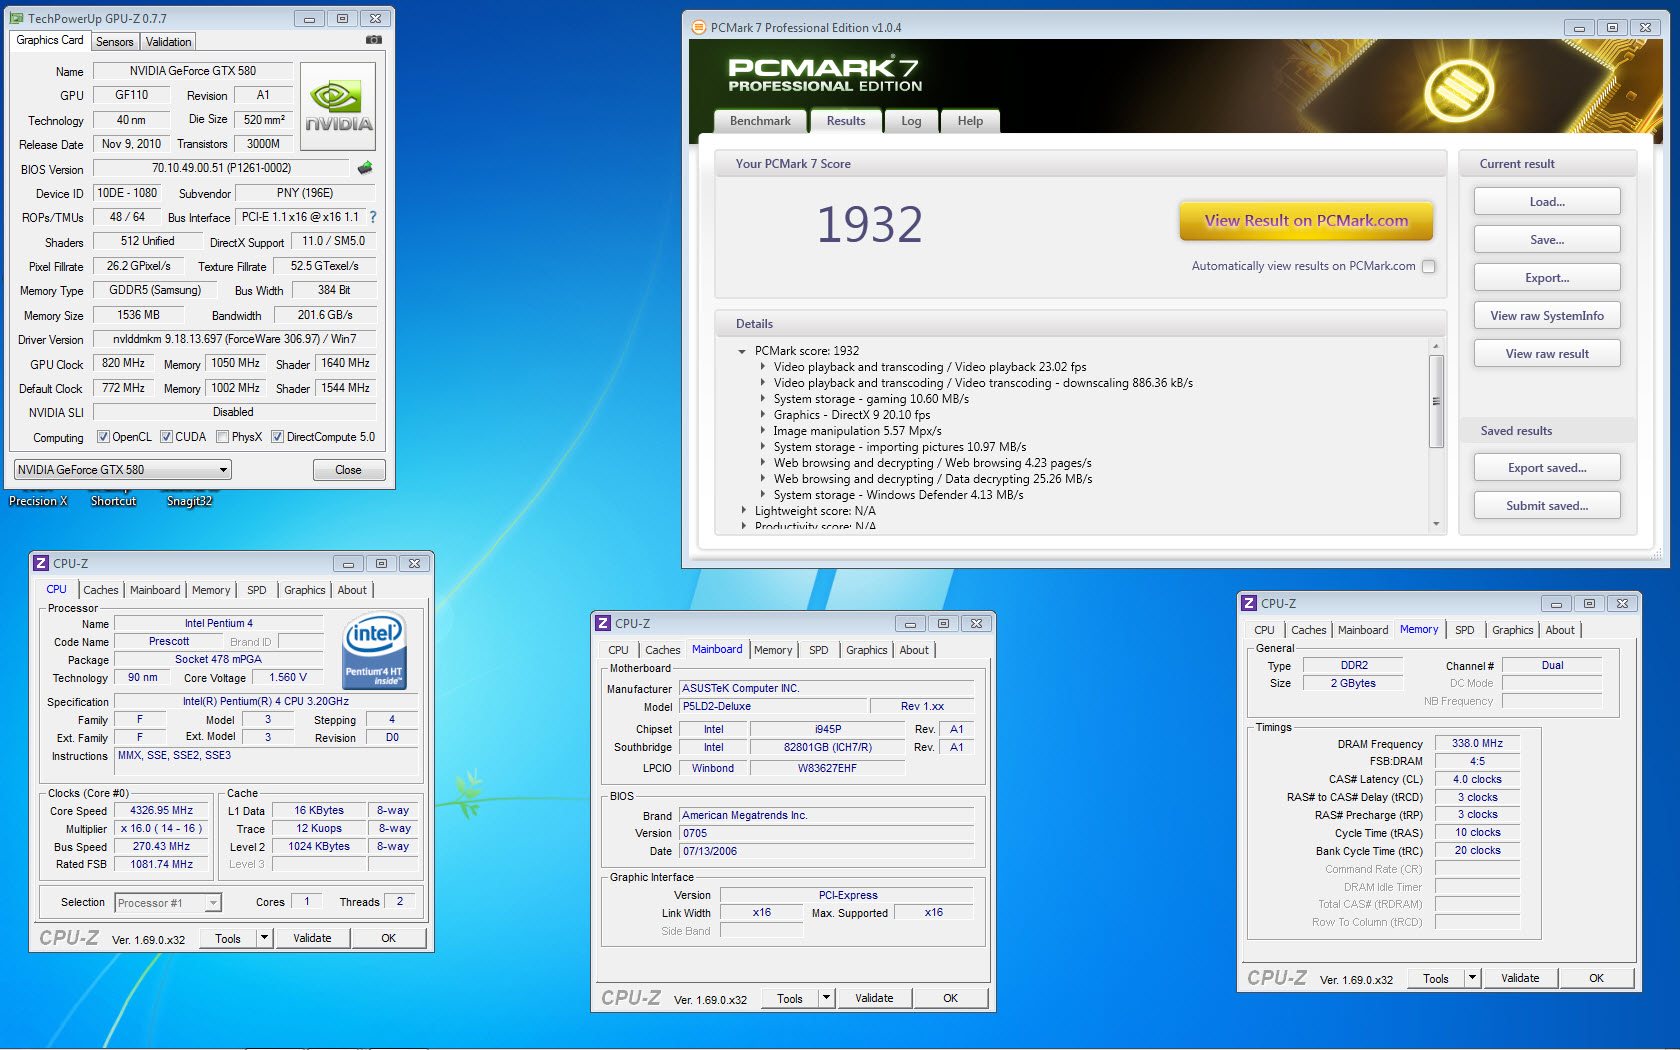
Task: Click BIOS save chip icon in GPU-Z
Action: point(365,168)
